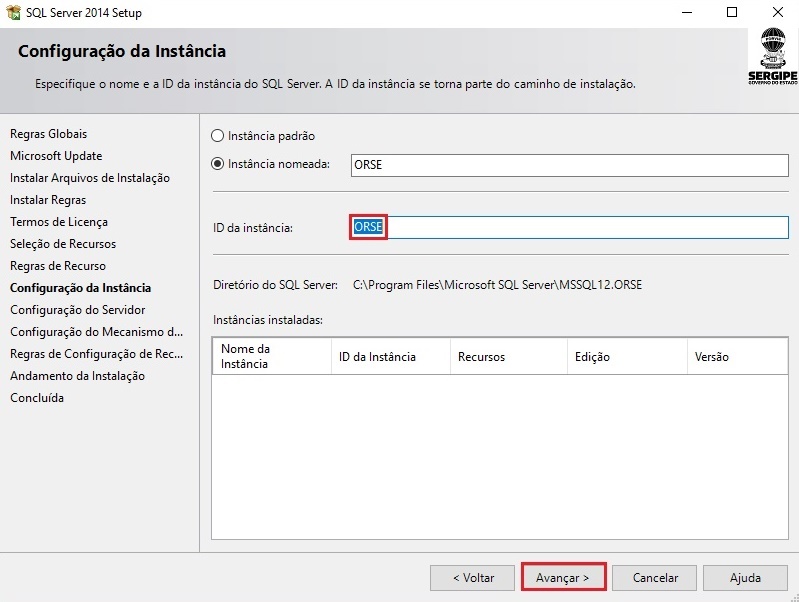Select the Instância nomeada radio button
Viewport: 799px width, 602px height.
218,164
